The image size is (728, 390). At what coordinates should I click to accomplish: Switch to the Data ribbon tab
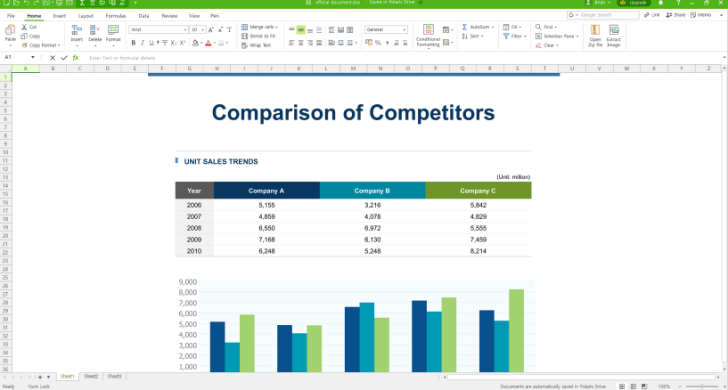(144, 15)
